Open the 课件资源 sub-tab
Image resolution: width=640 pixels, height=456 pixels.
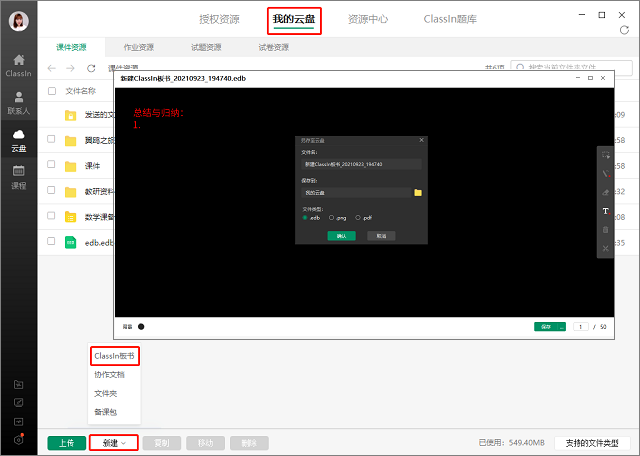click(71, 47)
